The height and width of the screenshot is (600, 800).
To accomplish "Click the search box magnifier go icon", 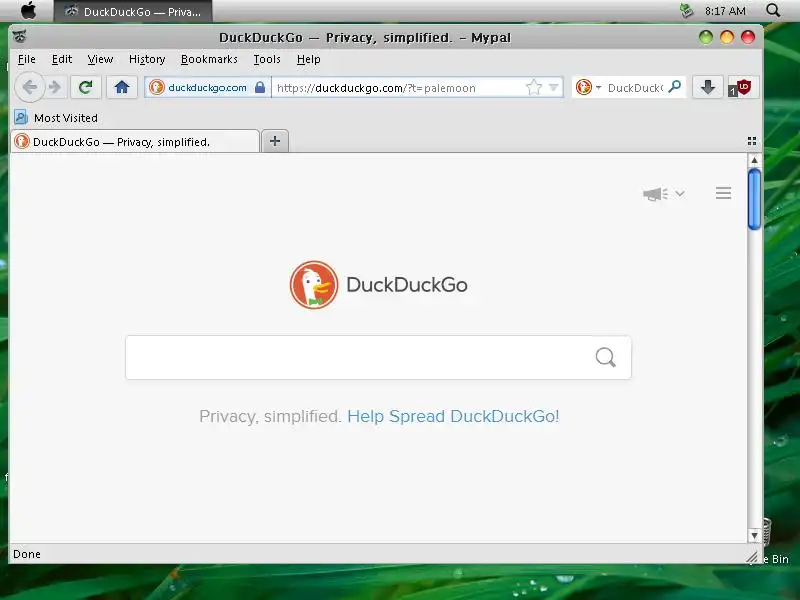I will [674, 87].
